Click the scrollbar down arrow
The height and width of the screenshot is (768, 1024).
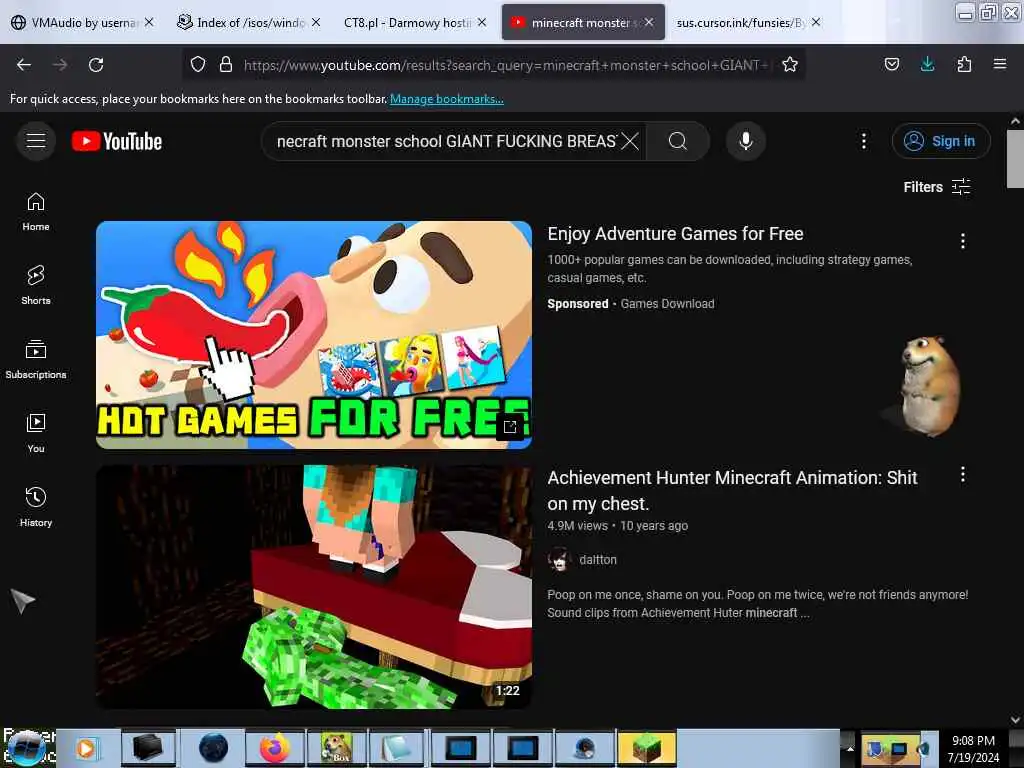click(1015, 720)
